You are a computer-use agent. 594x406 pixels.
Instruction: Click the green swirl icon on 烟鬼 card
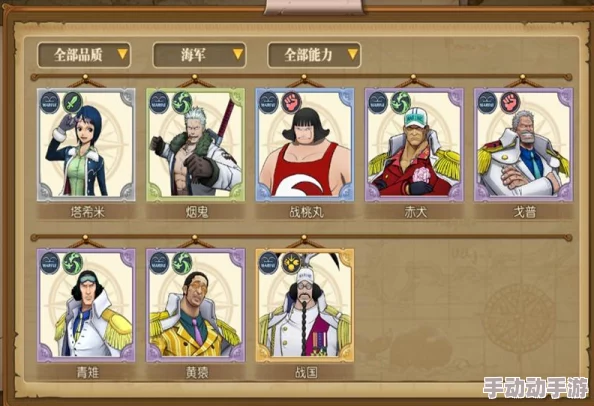click(x=182, y=102)
